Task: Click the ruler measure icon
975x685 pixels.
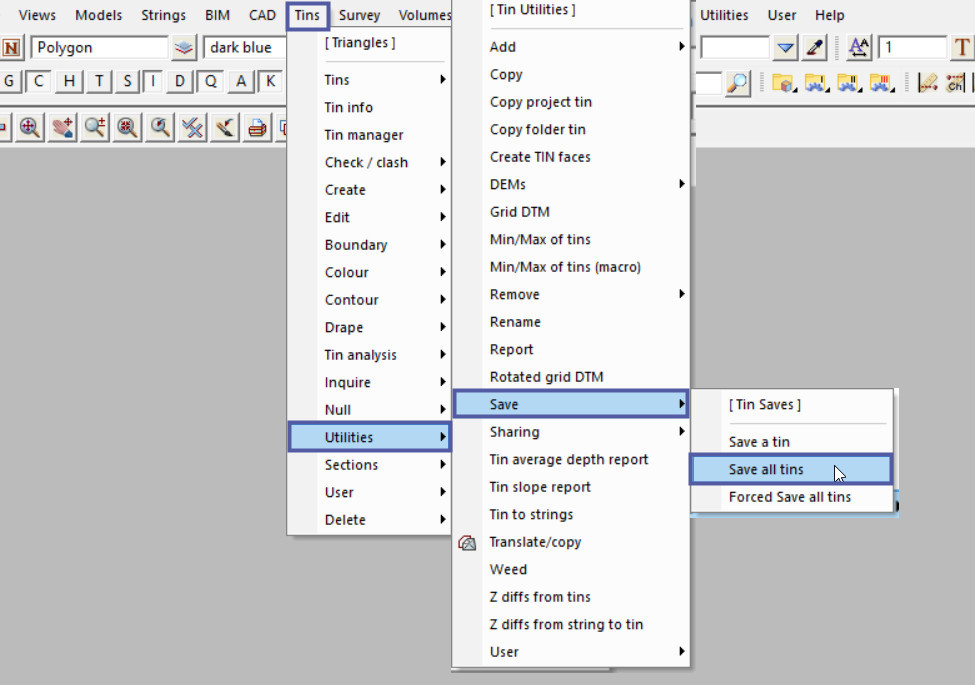Action: 927,83
